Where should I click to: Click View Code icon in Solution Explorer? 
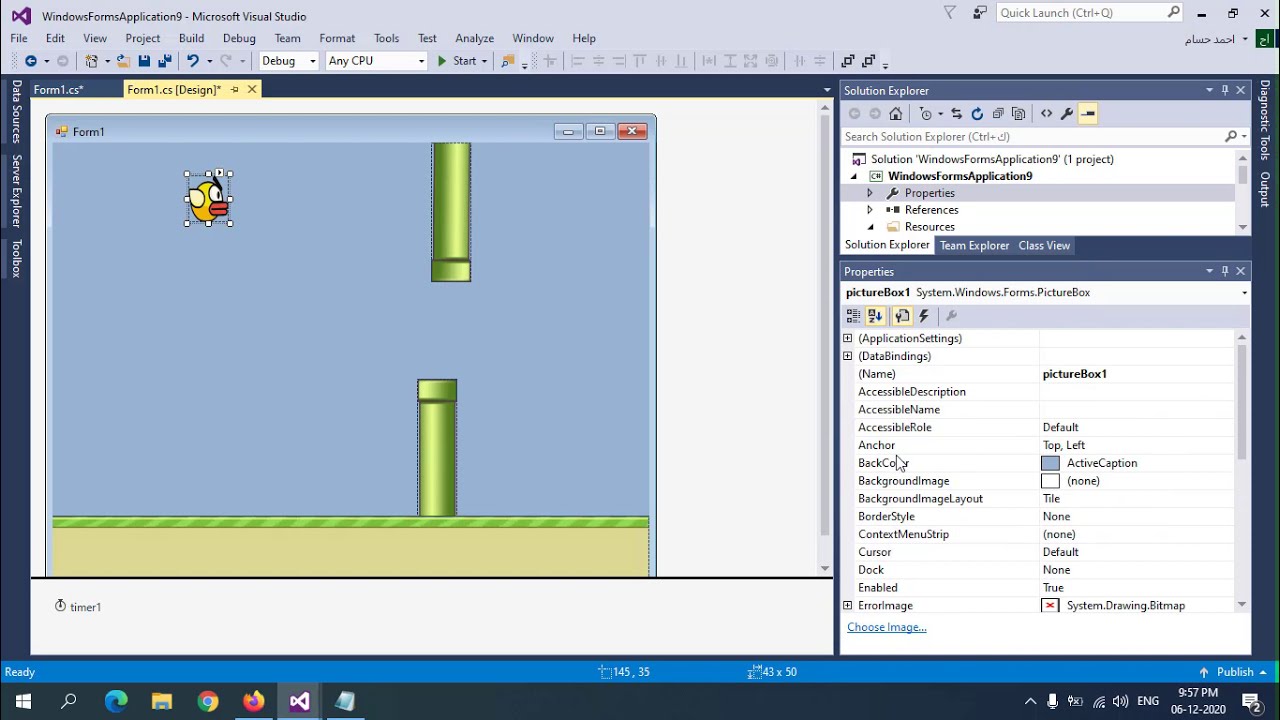1046,114
